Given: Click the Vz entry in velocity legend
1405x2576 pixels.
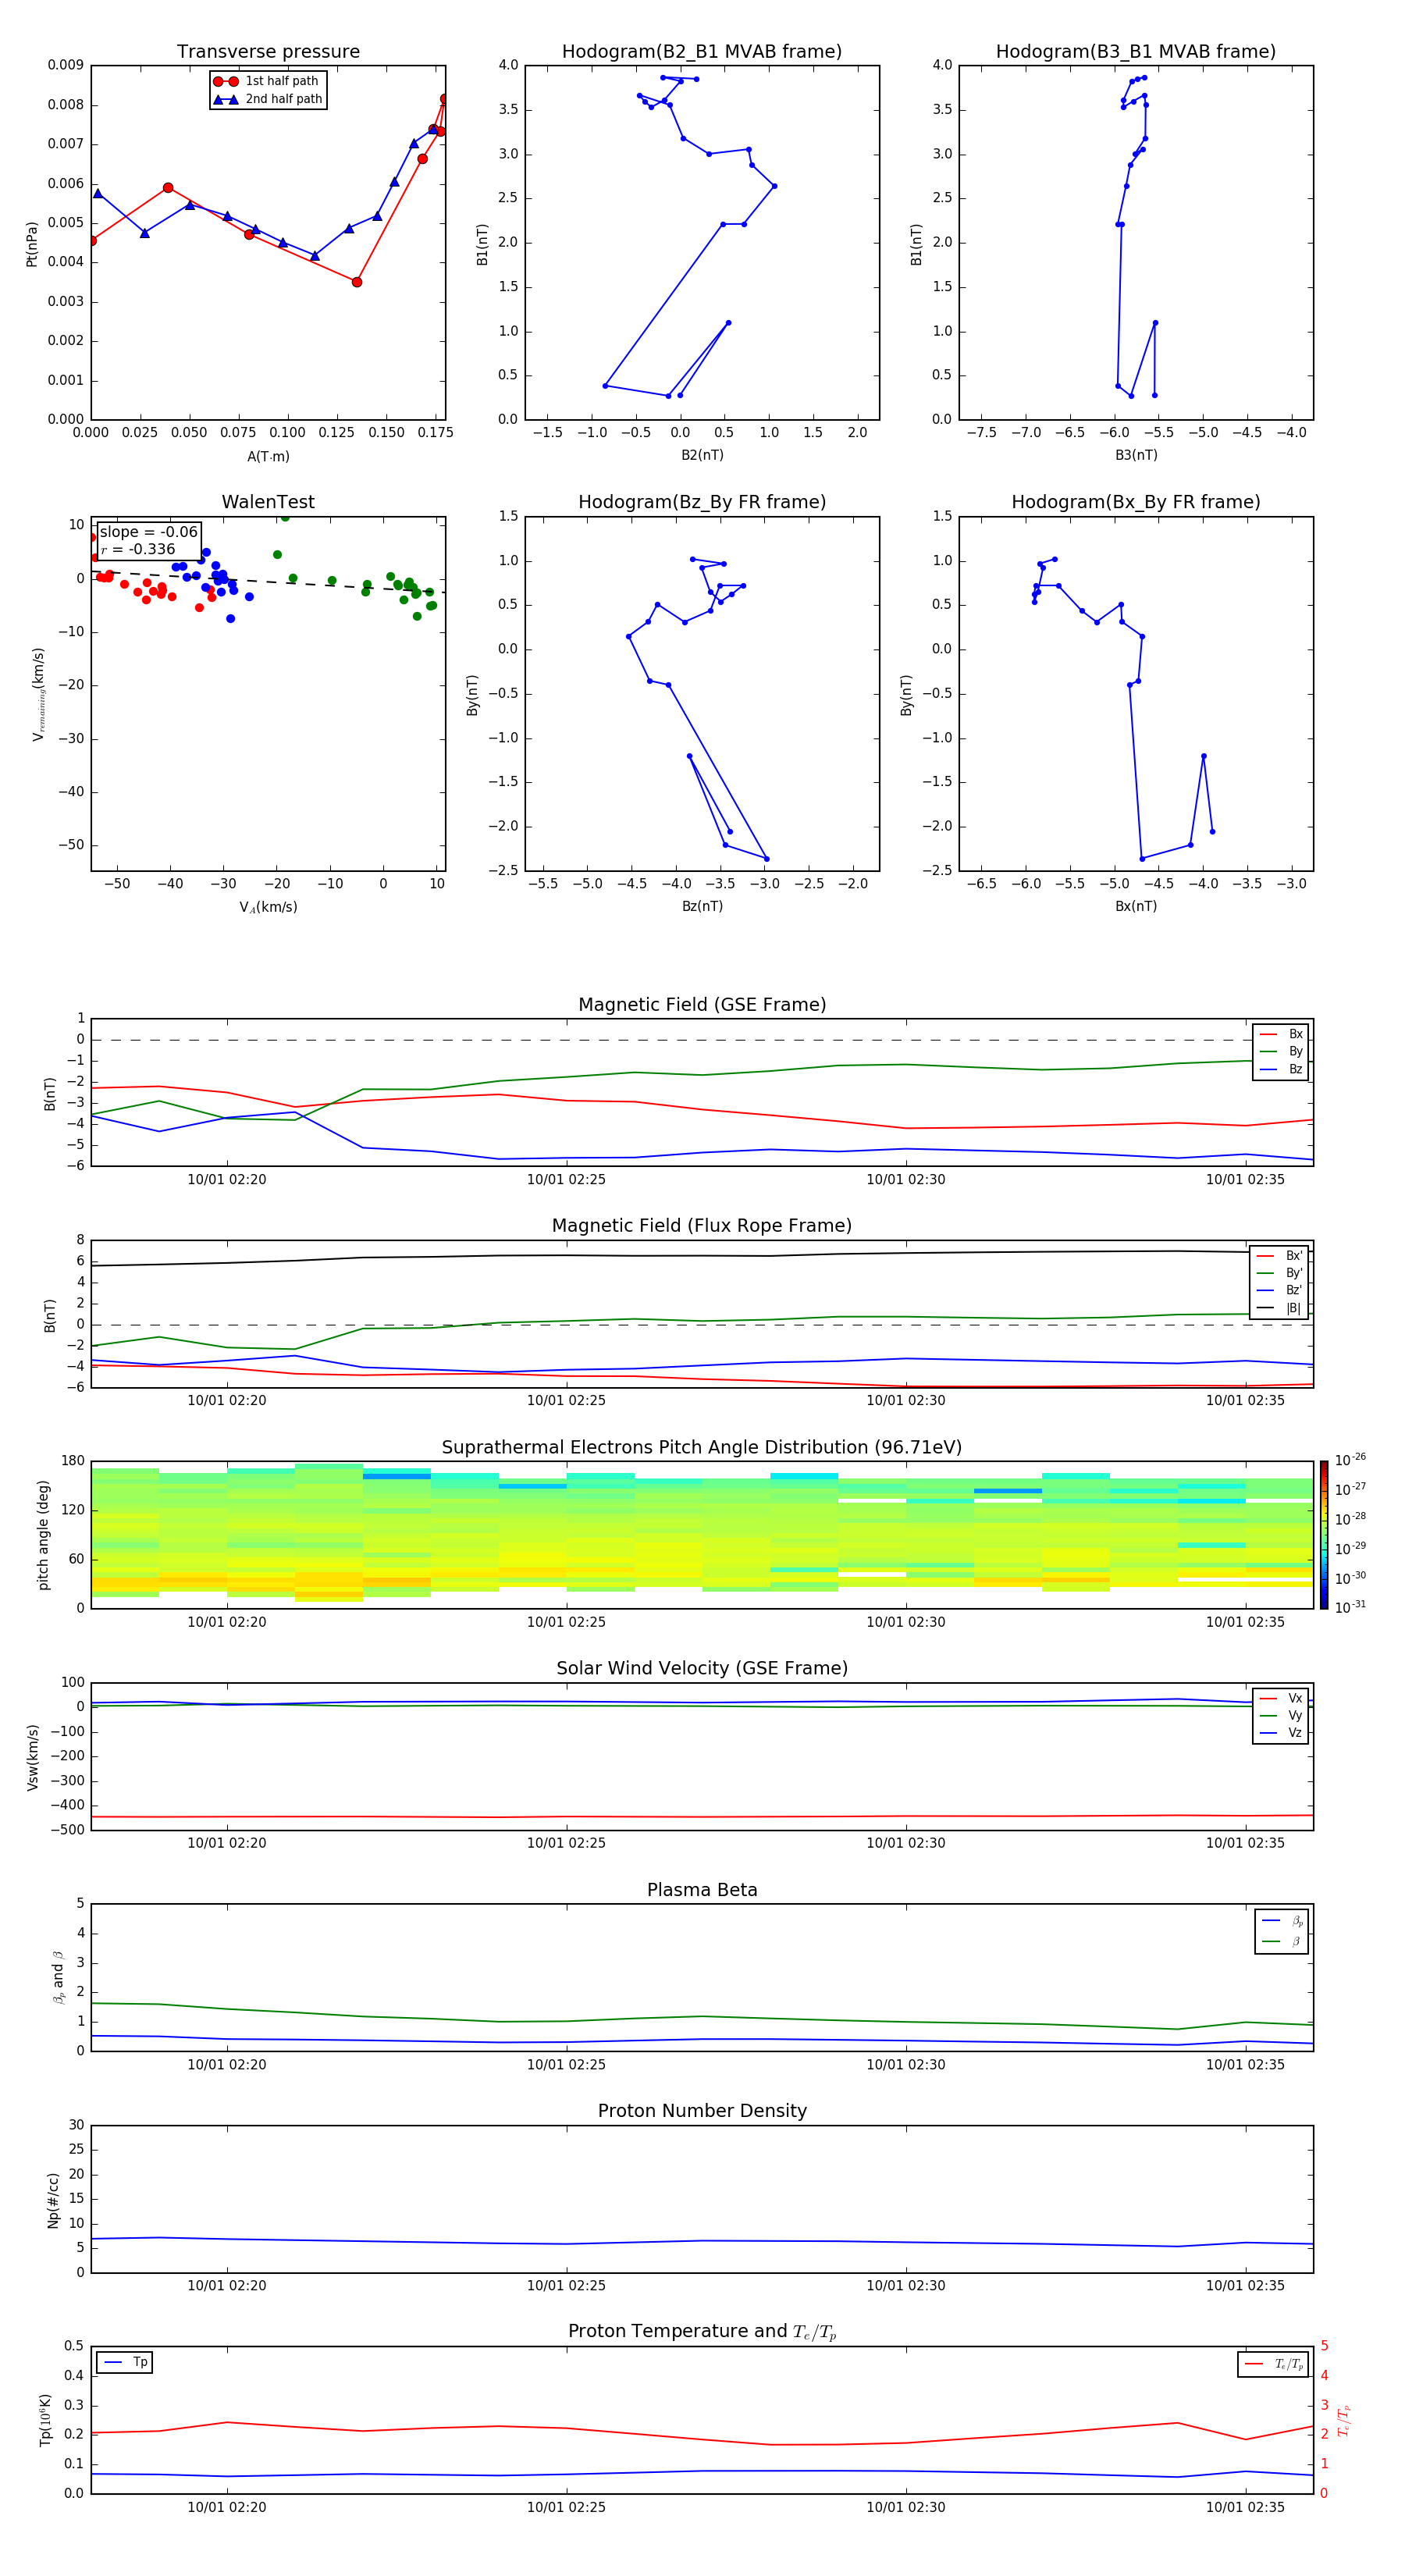Looking at the screenshot, I should pos(1280,1733).
